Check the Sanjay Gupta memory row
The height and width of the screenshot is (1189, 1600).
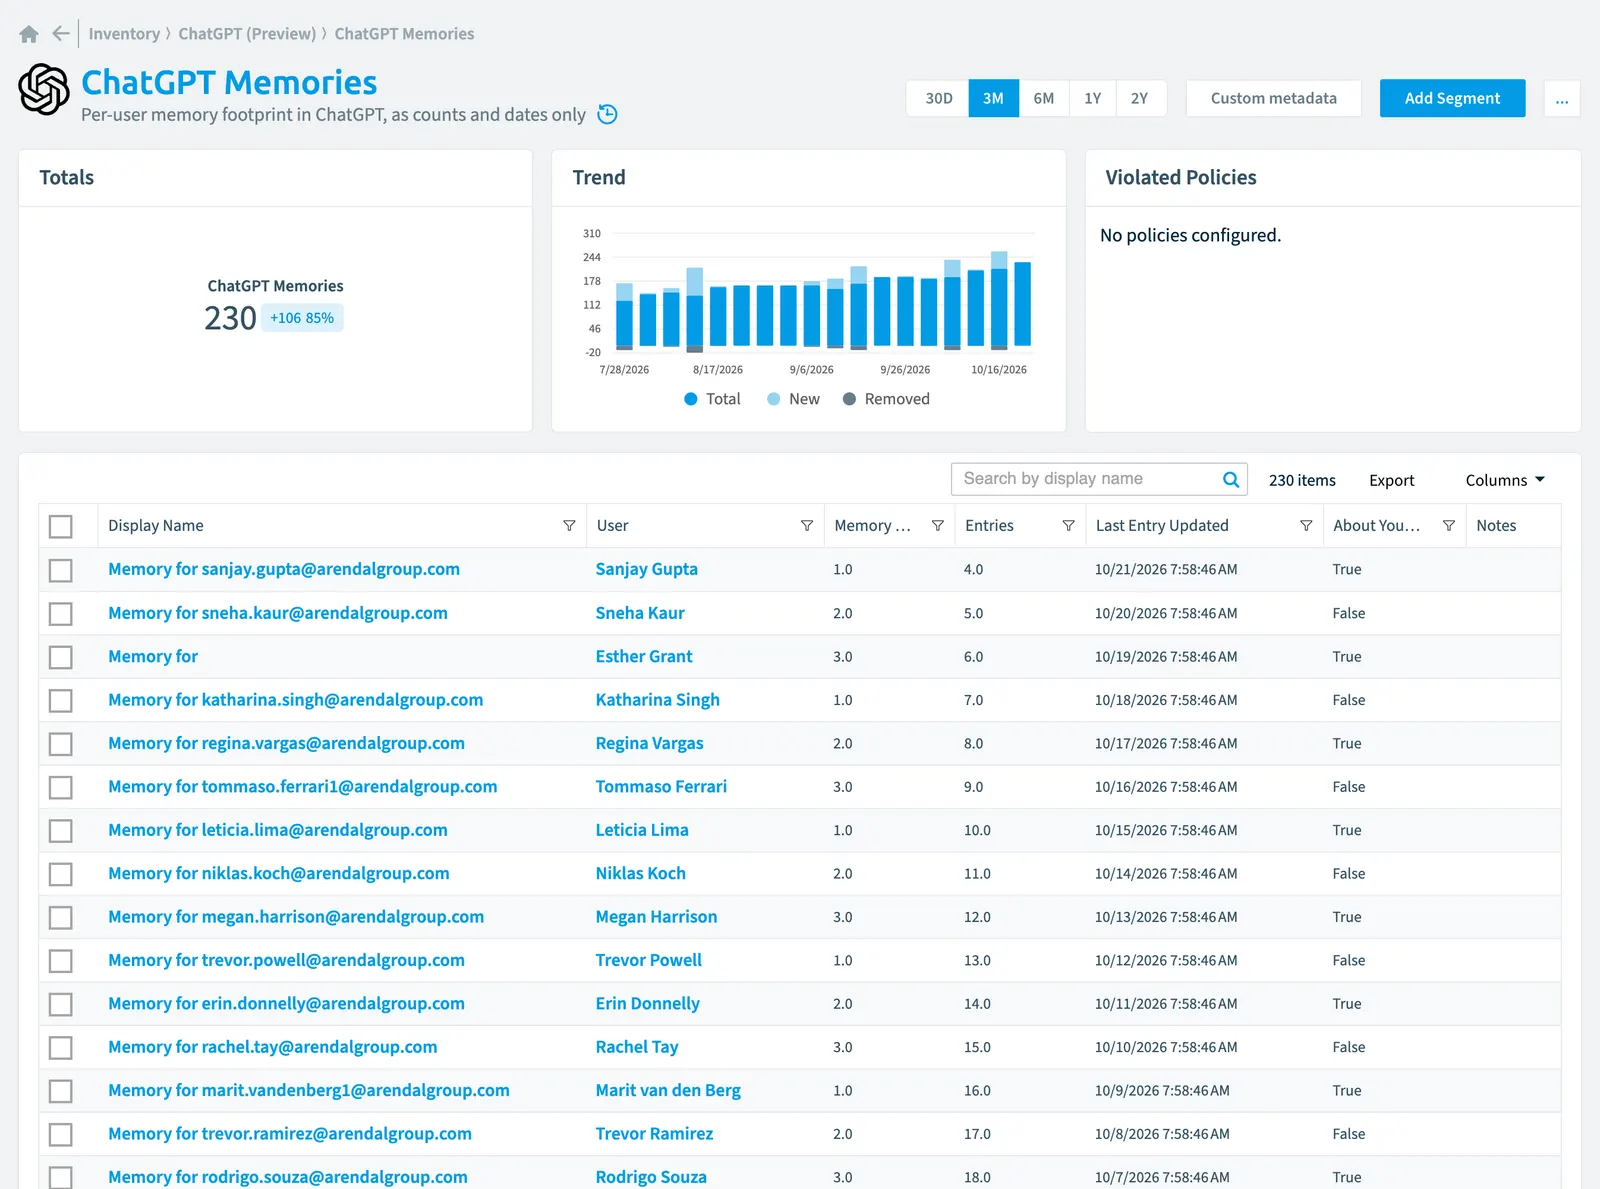(61, 570)
